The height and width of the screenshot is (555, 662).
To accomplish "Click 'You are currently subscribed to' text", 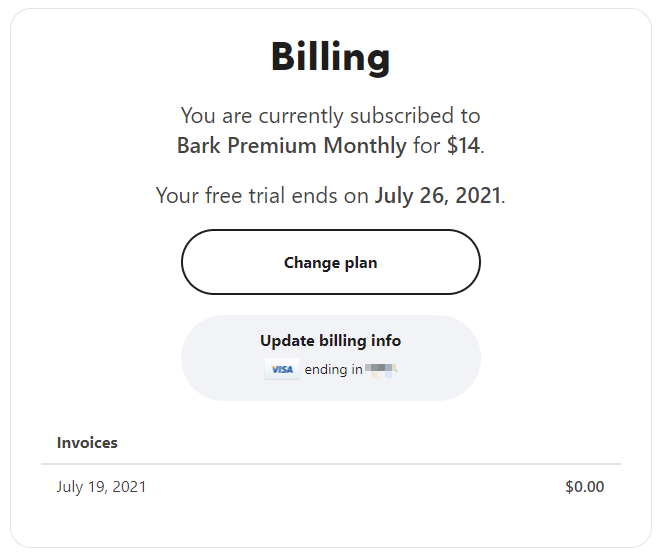I will pyautogui.click(x=331, y=116).
